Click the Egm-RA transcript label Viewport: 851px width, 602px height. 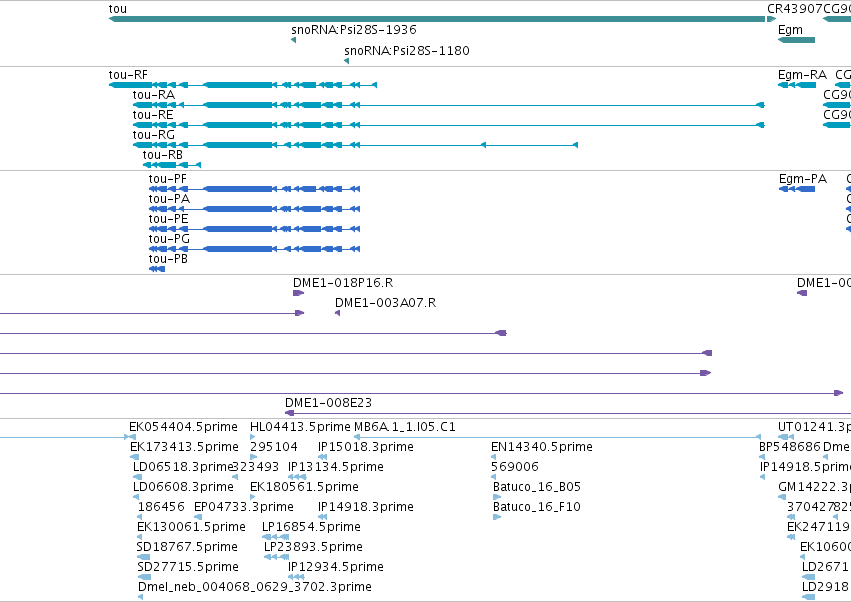pyautogui.click(x=802, y=75)
